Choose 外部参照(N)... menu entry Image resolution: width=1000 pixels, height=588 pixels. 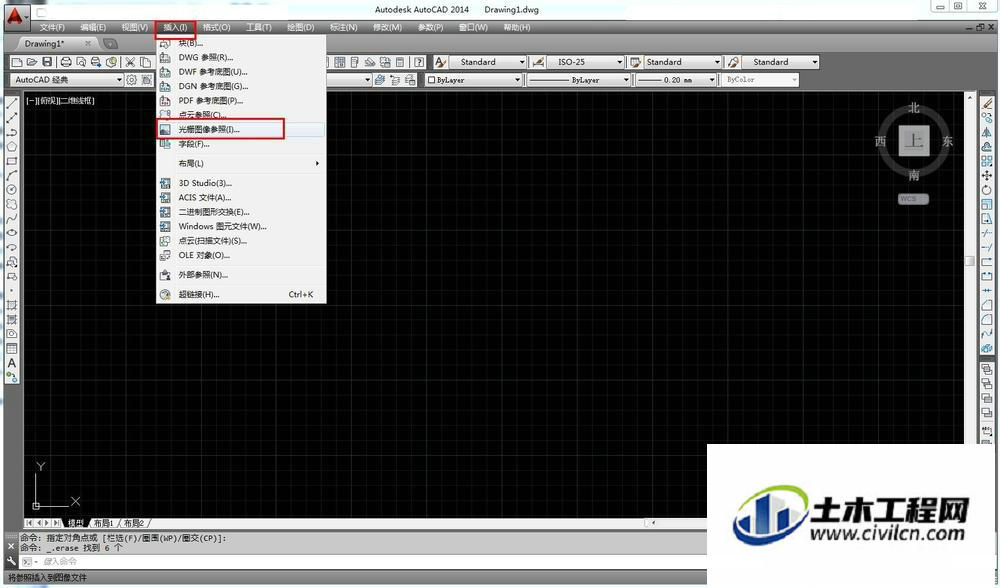[x=242, y=275]
